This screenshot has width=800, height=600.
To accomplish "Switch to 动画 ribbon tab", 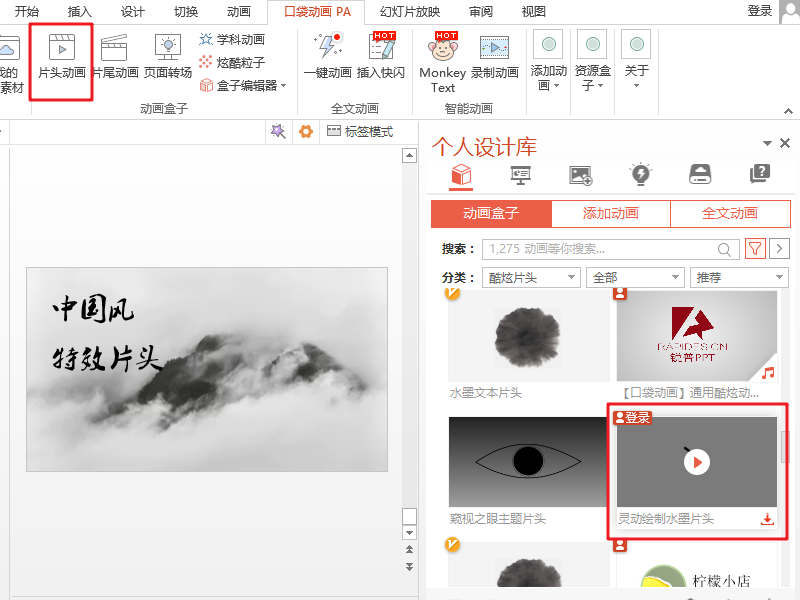I will (x=239, y=11).
